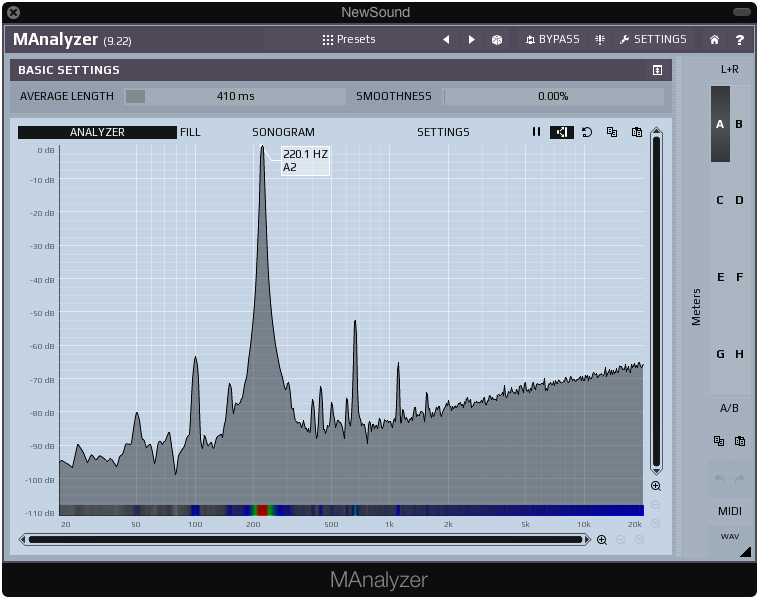This screenshot has height=599, width=759.
Task: Reset the analyzer with the circular arrow icon
Action: point(587,132)
